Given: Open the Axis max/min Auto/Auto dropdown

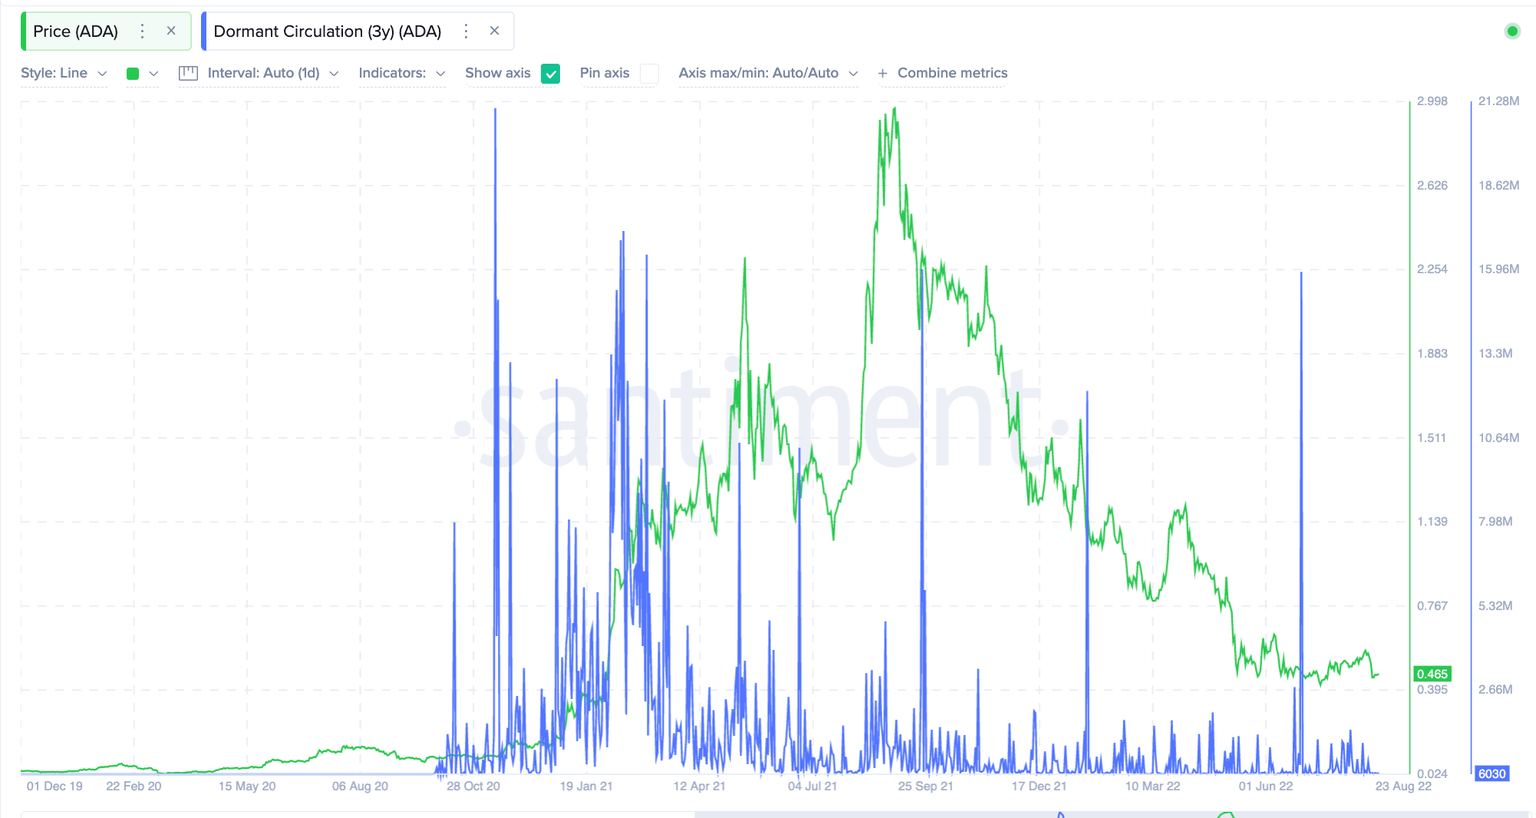Looking at the screenshot, I should click(x=768, y=73).
